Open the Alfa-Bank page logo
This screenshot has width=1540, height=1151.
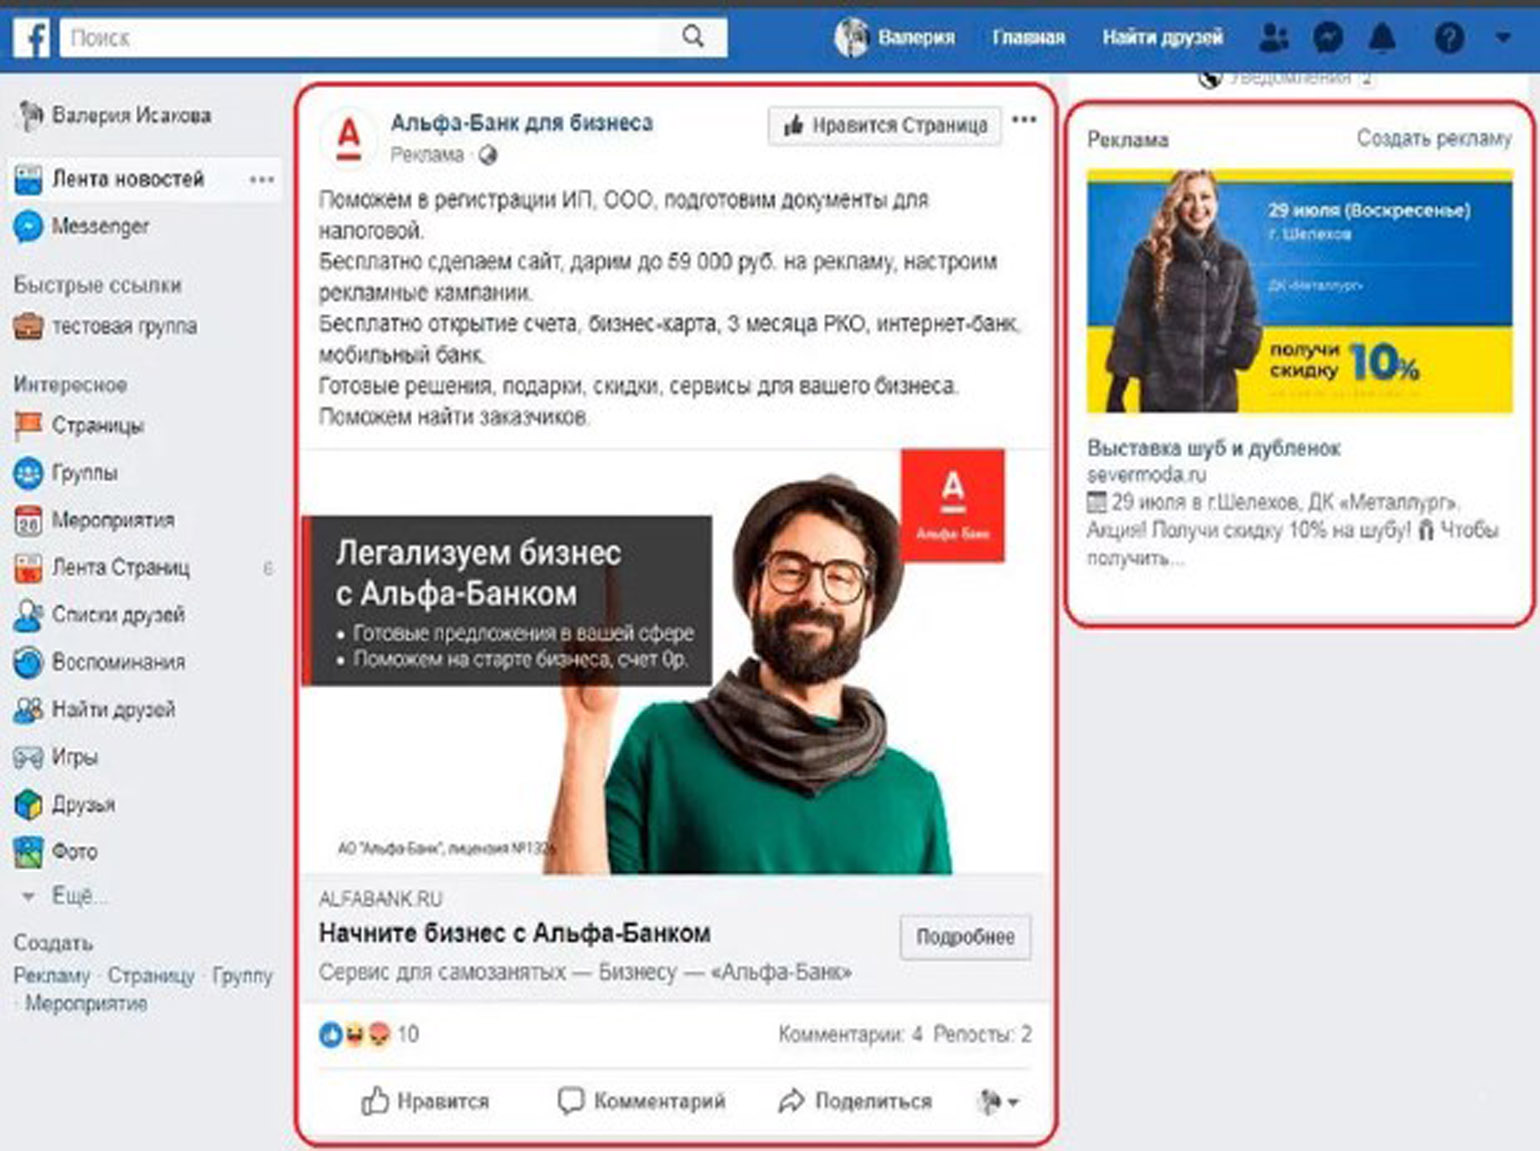click(x=348, y=138)
